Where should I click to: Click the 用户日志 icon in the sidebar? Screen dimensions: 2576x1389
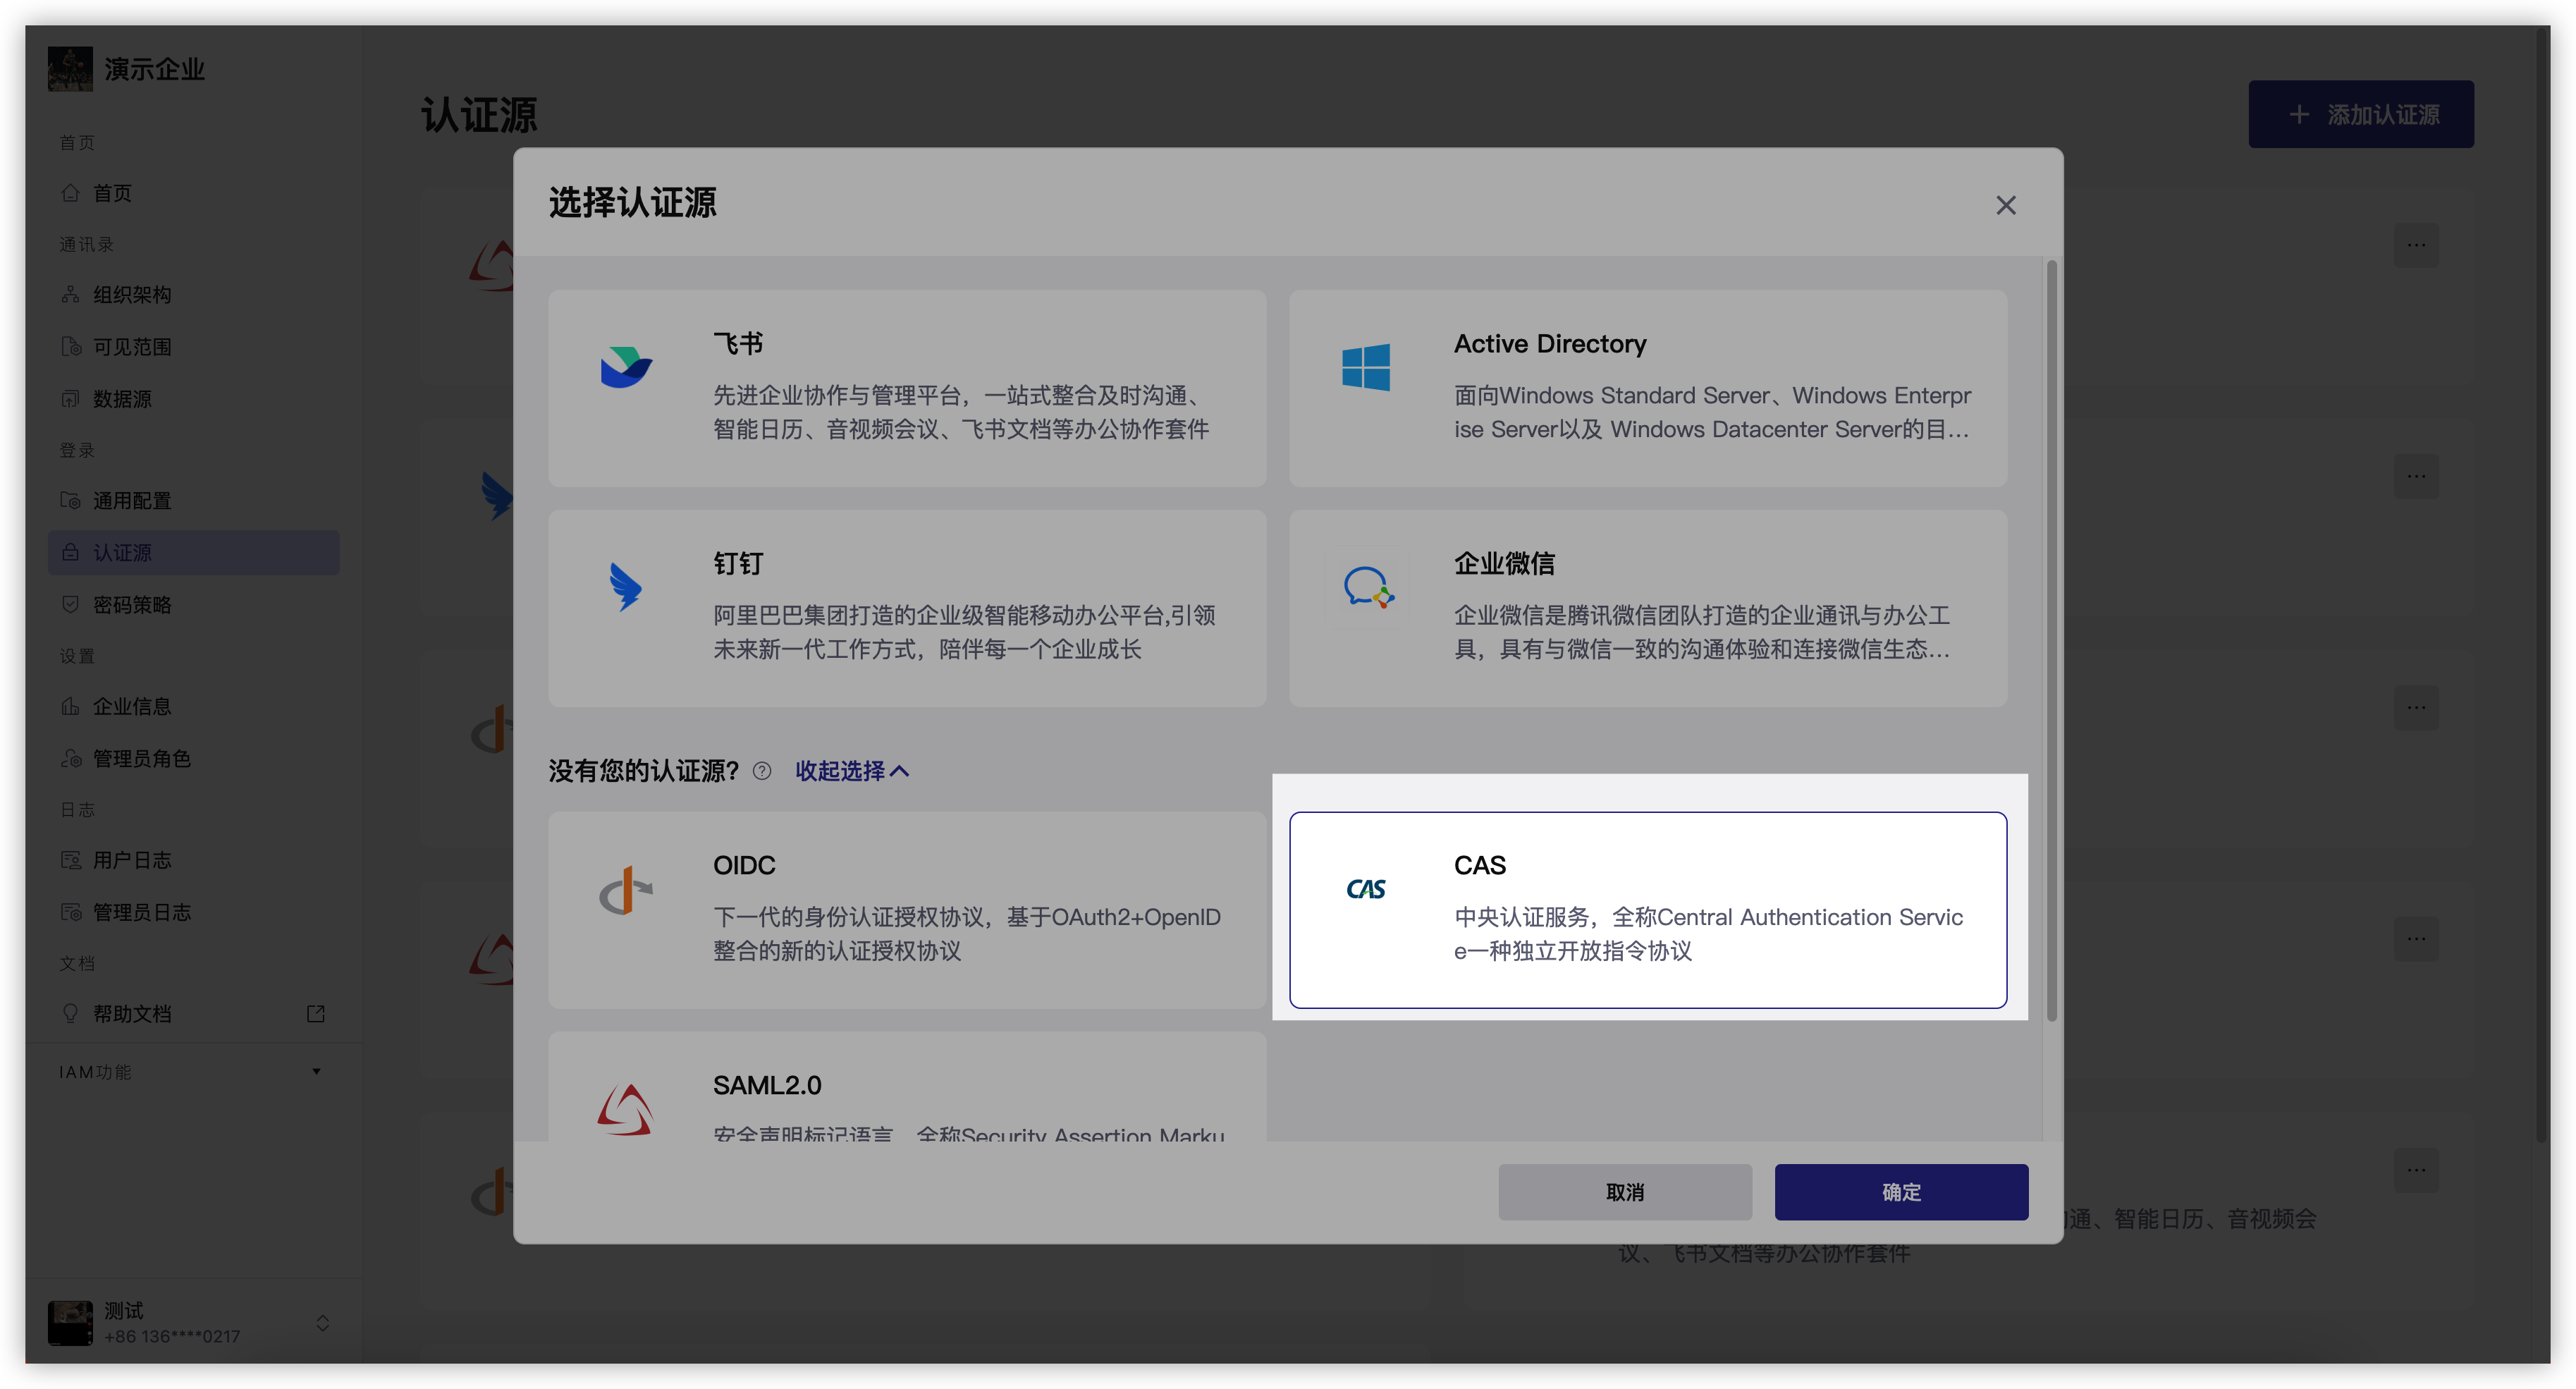click(x=70, y=860)
